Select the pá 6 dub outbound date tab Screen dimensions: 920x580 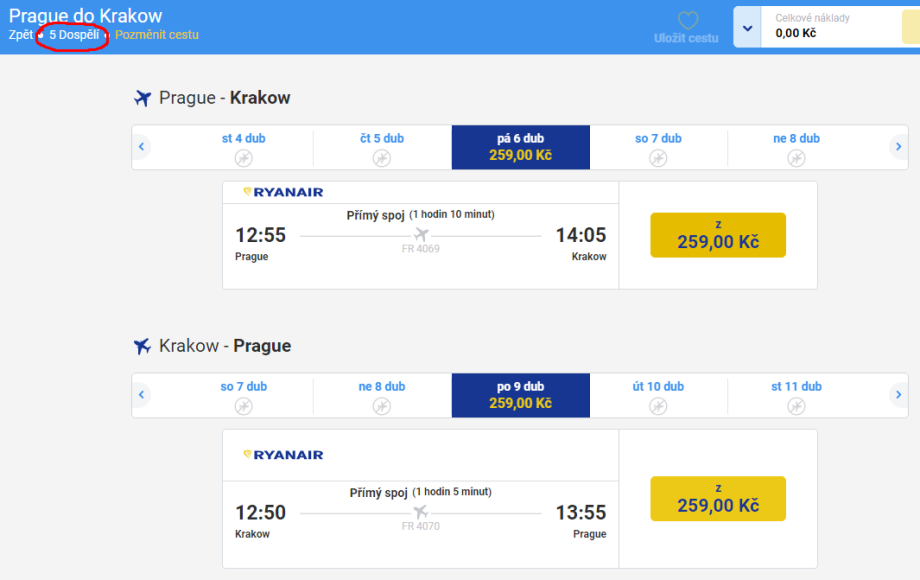pyautogui.click(x=520, y=147)
